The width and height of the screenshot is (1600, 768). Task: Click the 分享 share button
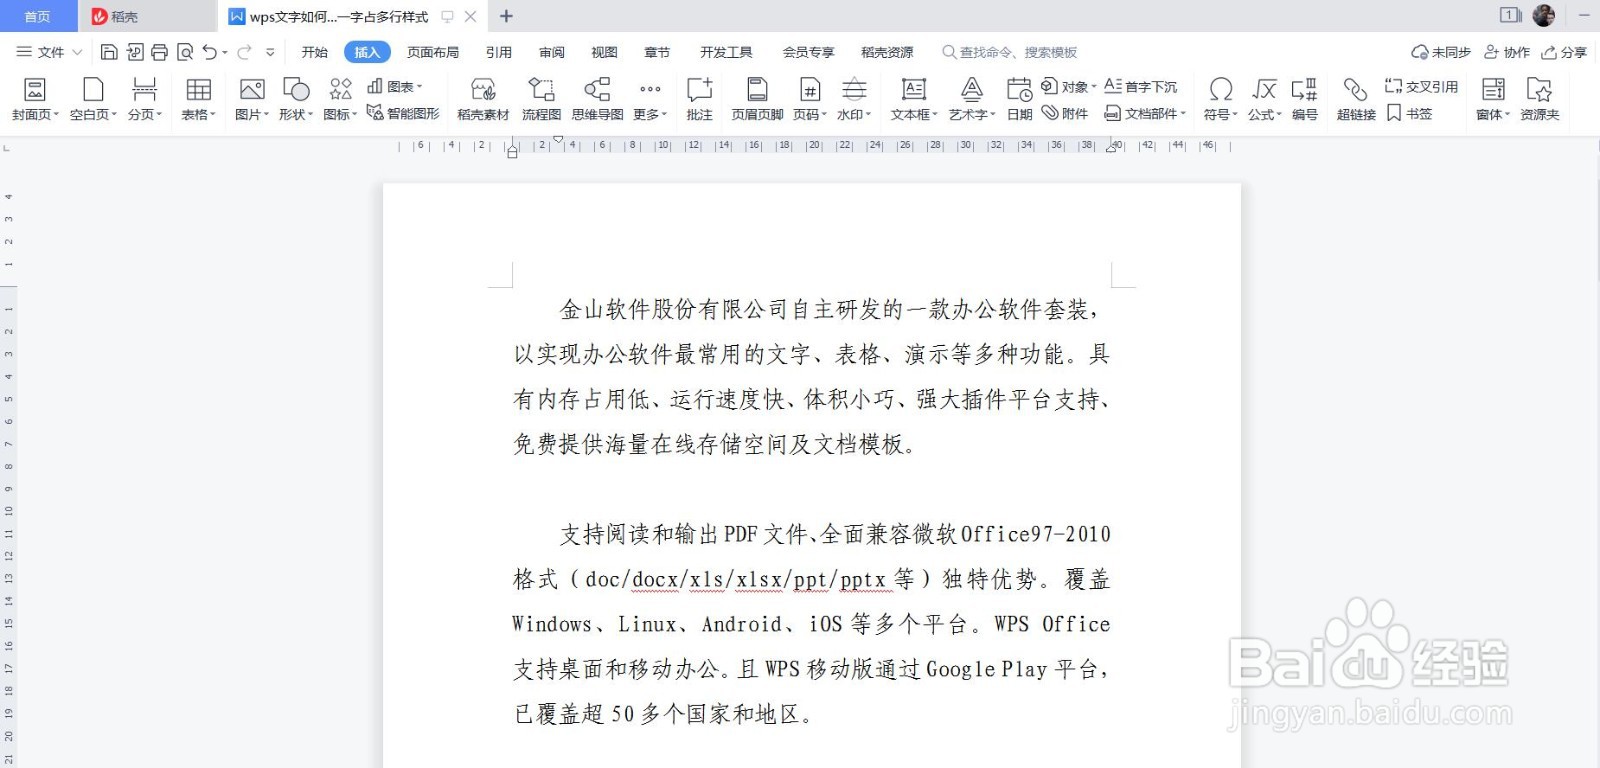pyautogui.click(x=1564, y=52)
